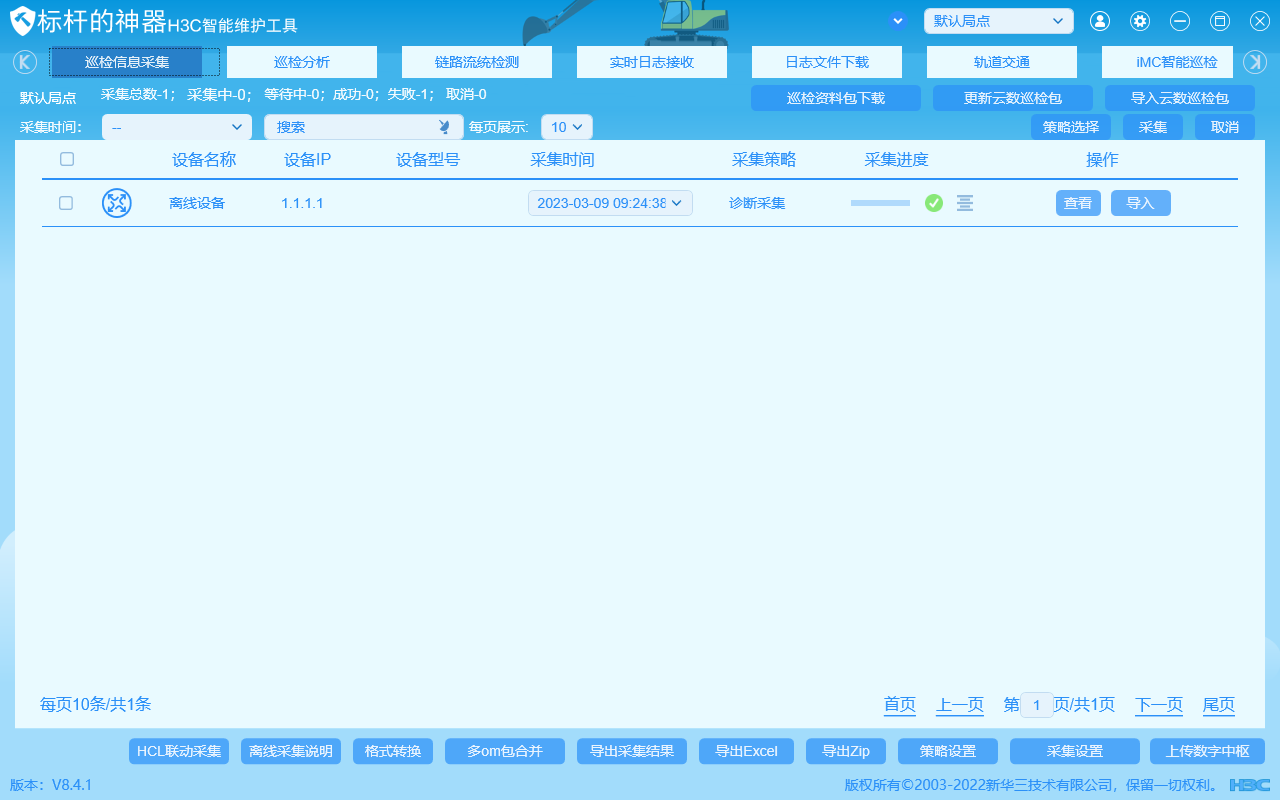Click 导入 in the 离线设备 row
1280x800 pixels.
[1141, 203]
